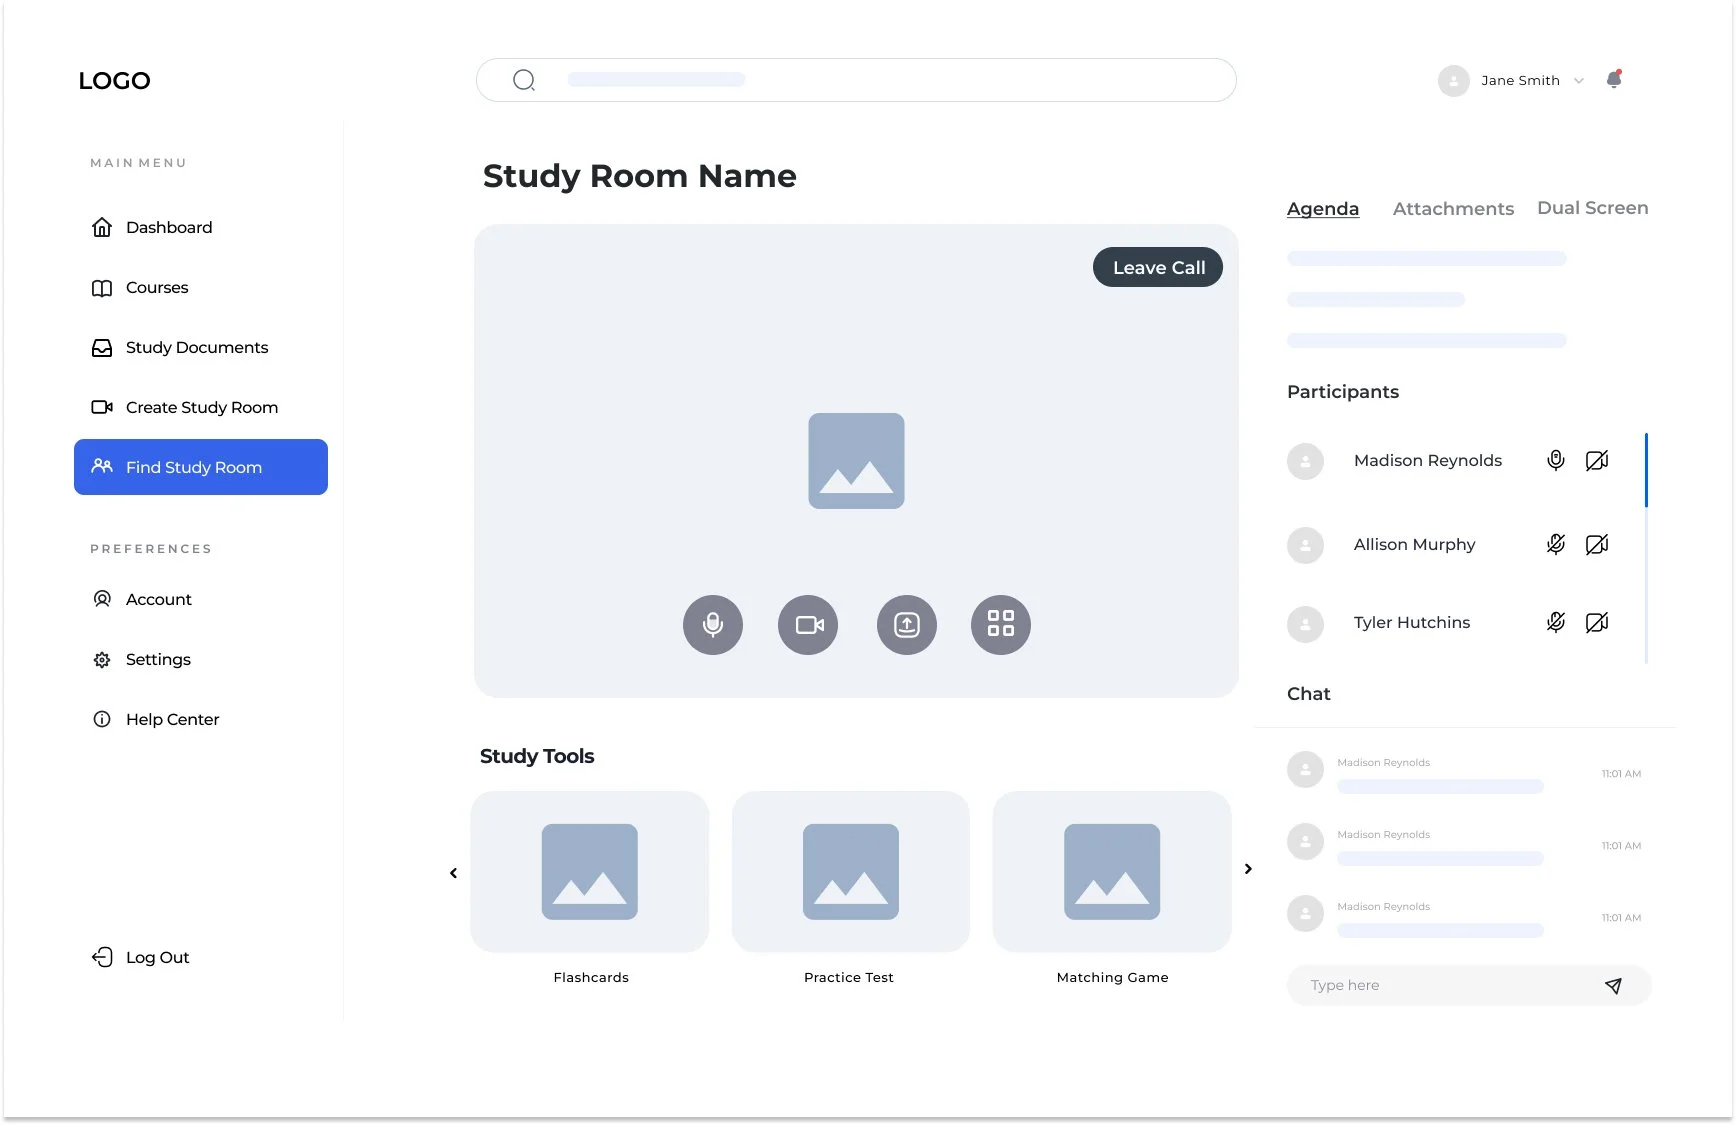The image size is (1736, 1125).
Task: Click the LOGO in the header
Action: (x=114, y=81)
